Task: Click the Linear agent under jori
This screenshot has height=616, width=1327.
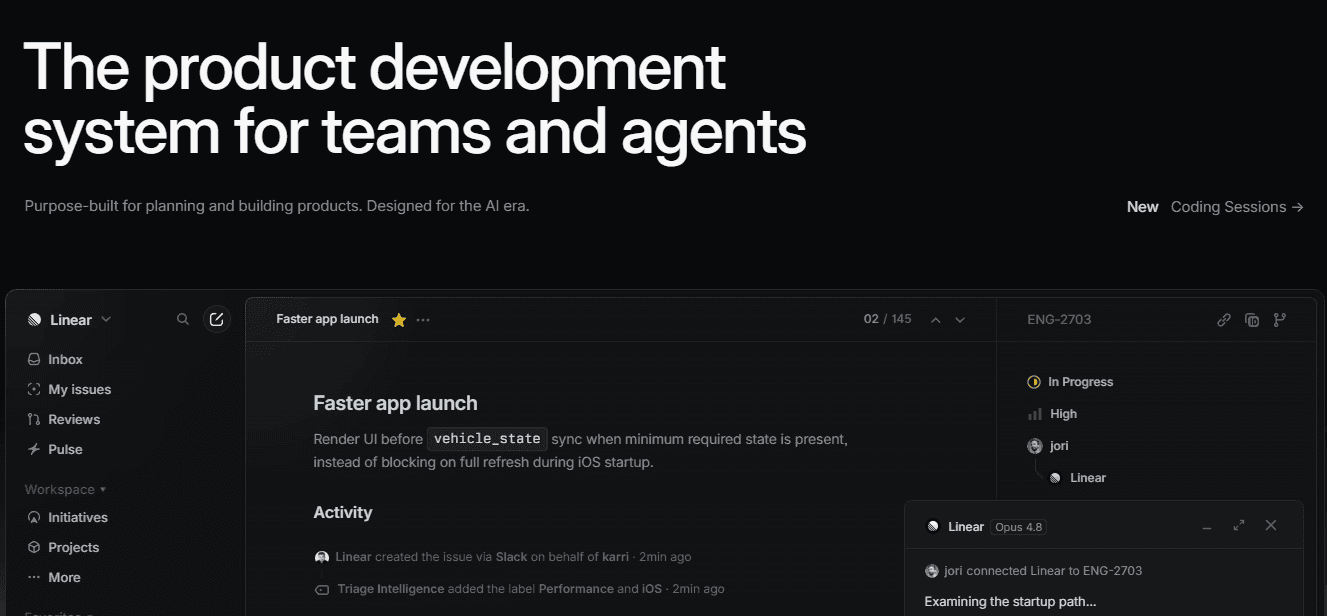Action: click(x=1077, y=478)
